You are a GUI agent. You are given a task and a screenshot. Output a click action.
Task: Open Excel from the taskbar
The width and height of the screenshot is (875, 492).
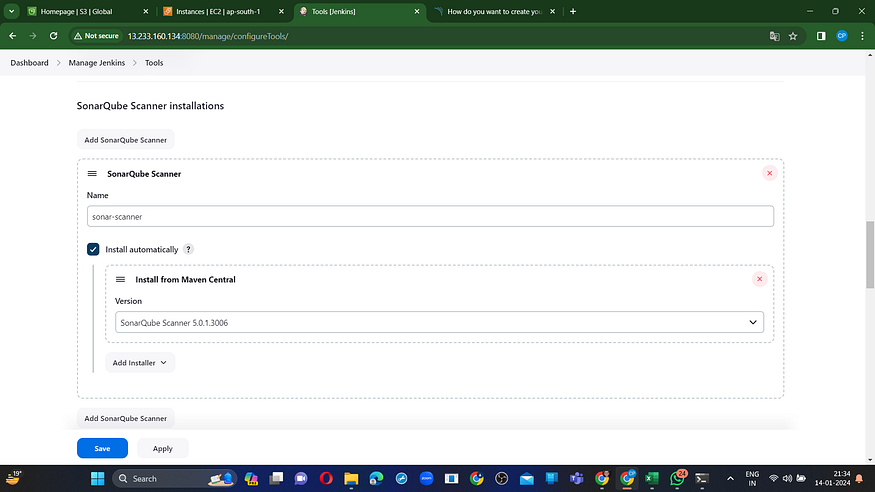[652, 479]
